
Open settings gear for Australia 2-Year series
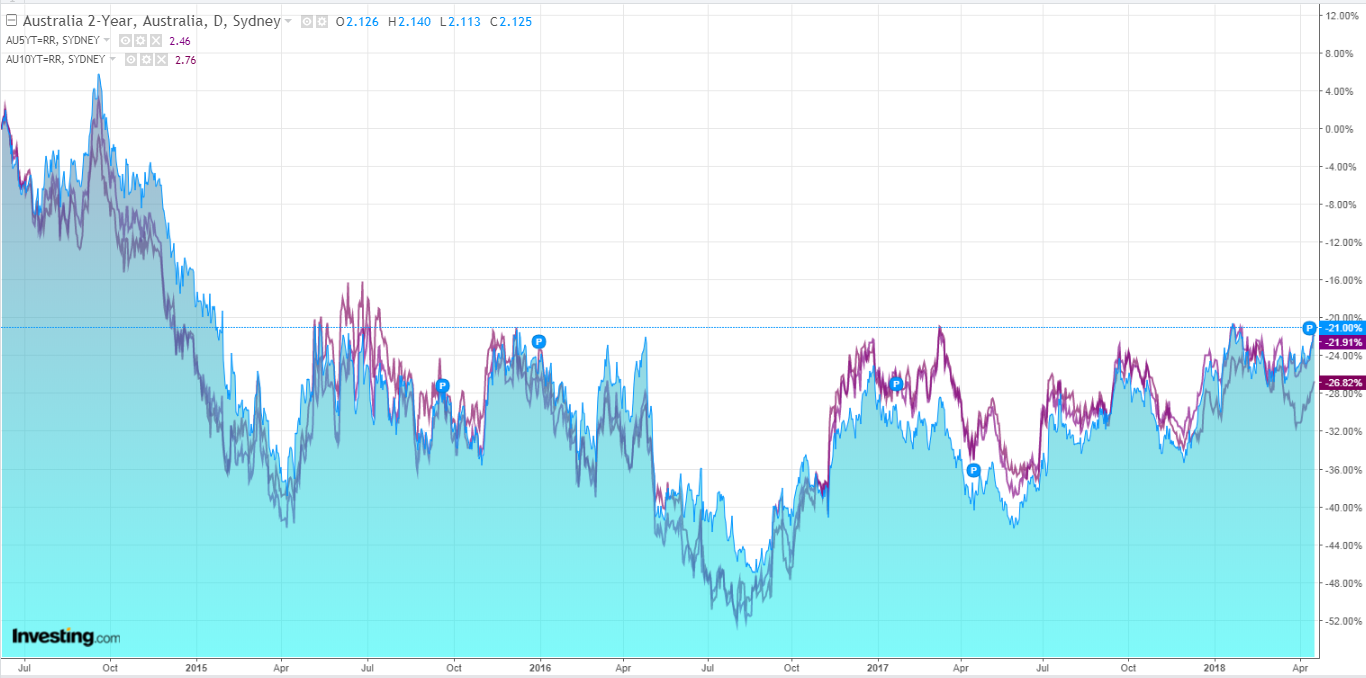coord(321,21)
